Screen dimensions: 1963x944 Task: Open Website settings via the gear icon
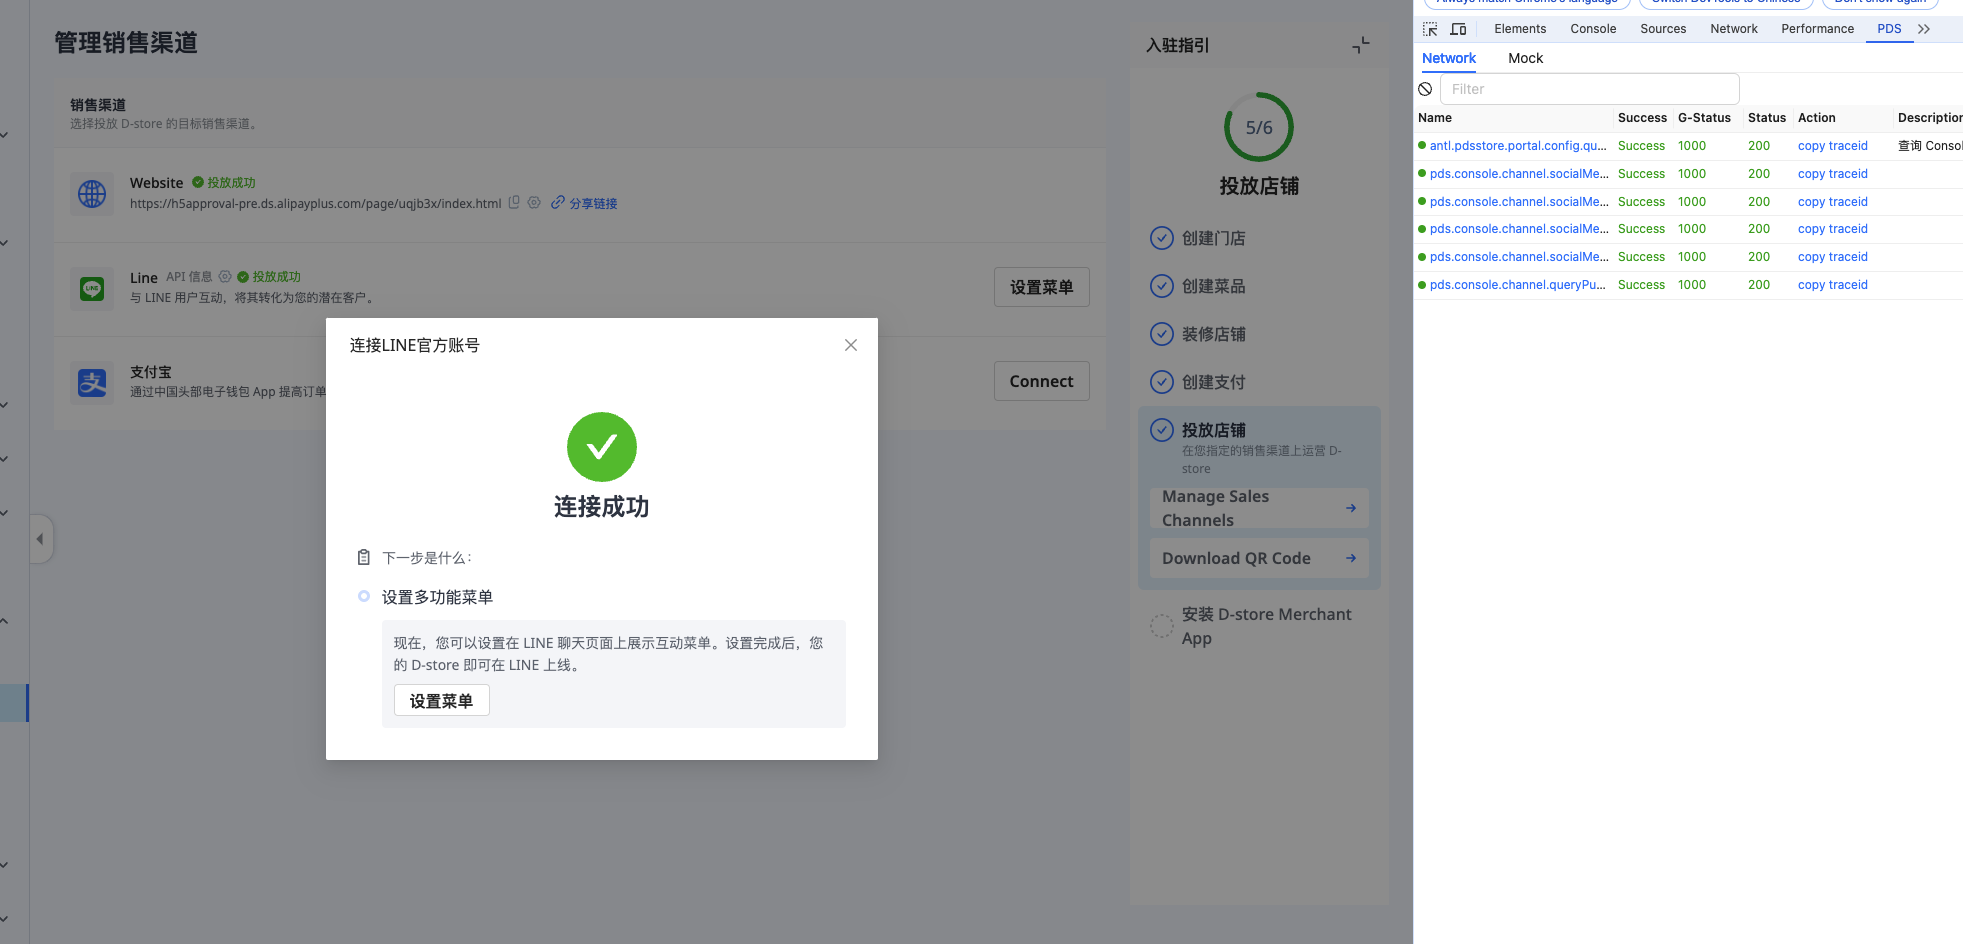click(535, 203)
